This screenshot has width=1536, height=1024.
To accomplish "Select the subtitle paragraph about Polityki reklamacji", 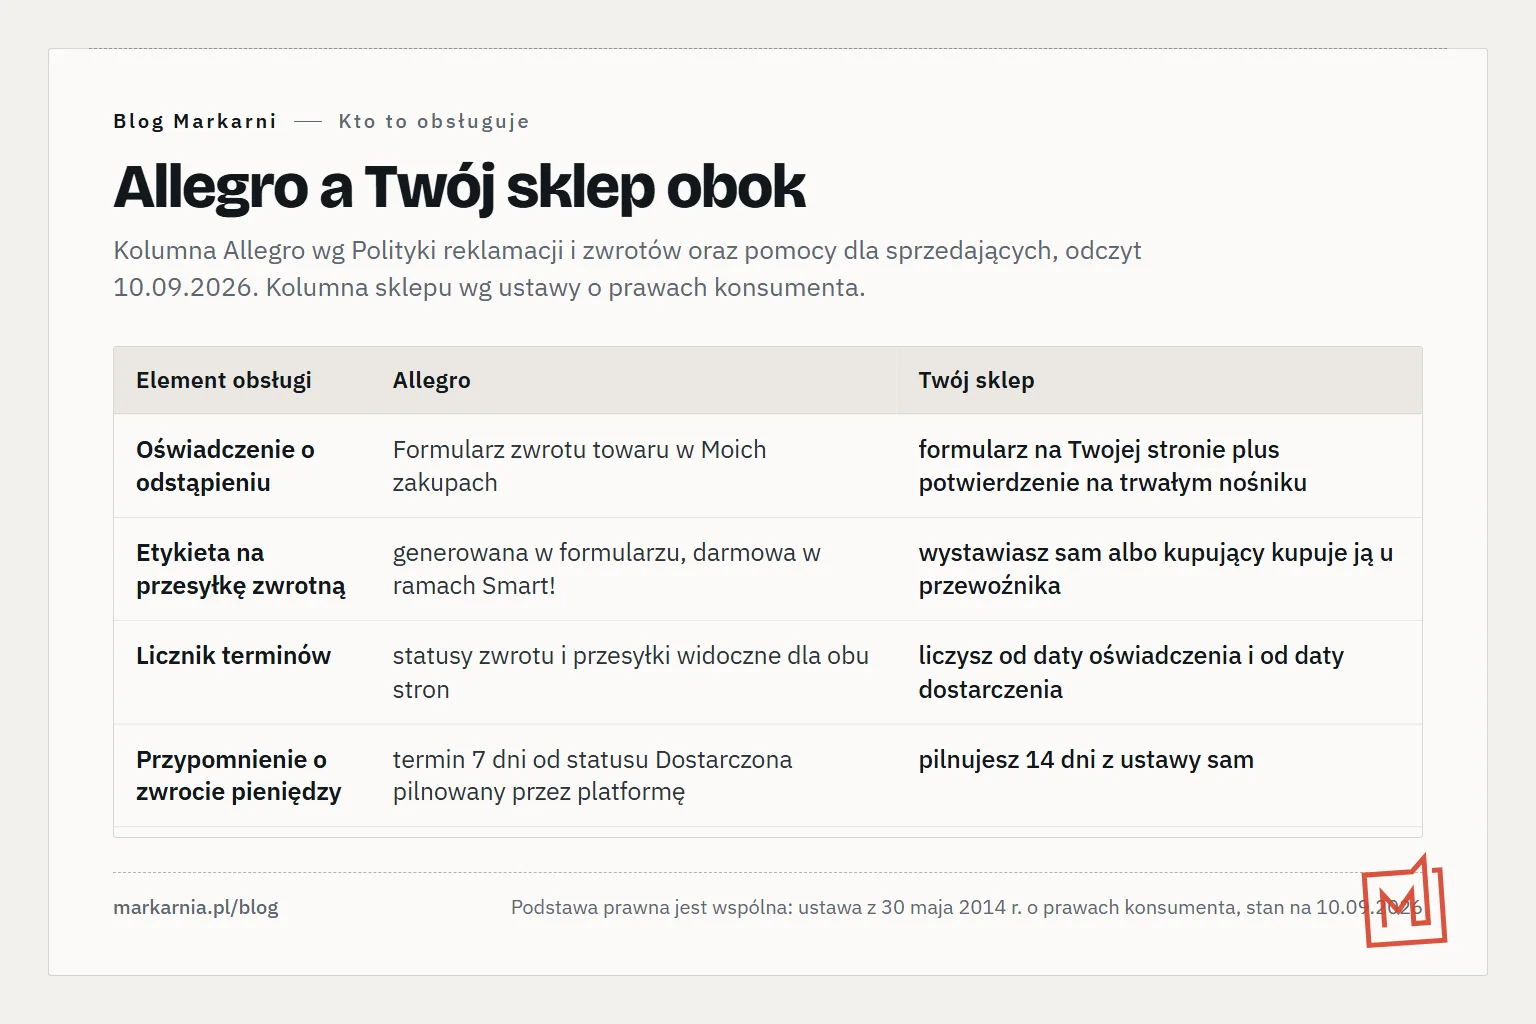I will pyautogui.click(x=627, y=268).
